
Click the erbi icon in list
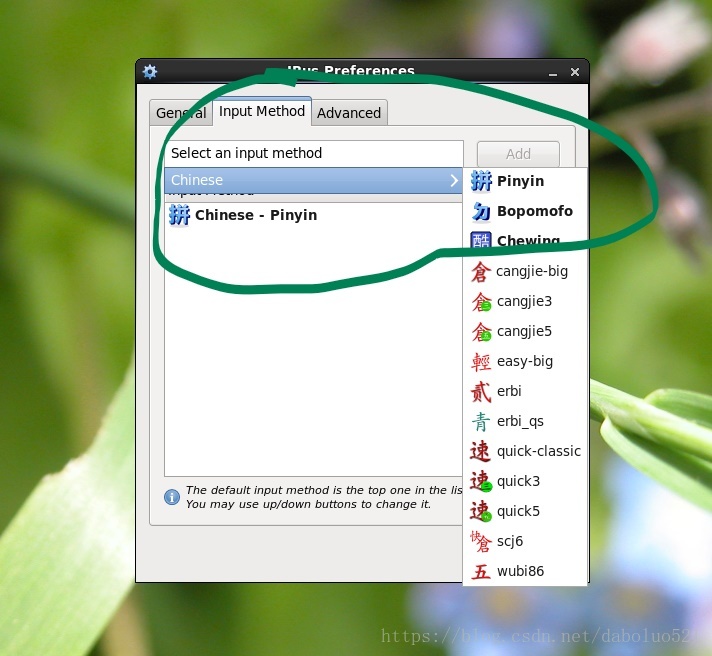click(481, 391)
